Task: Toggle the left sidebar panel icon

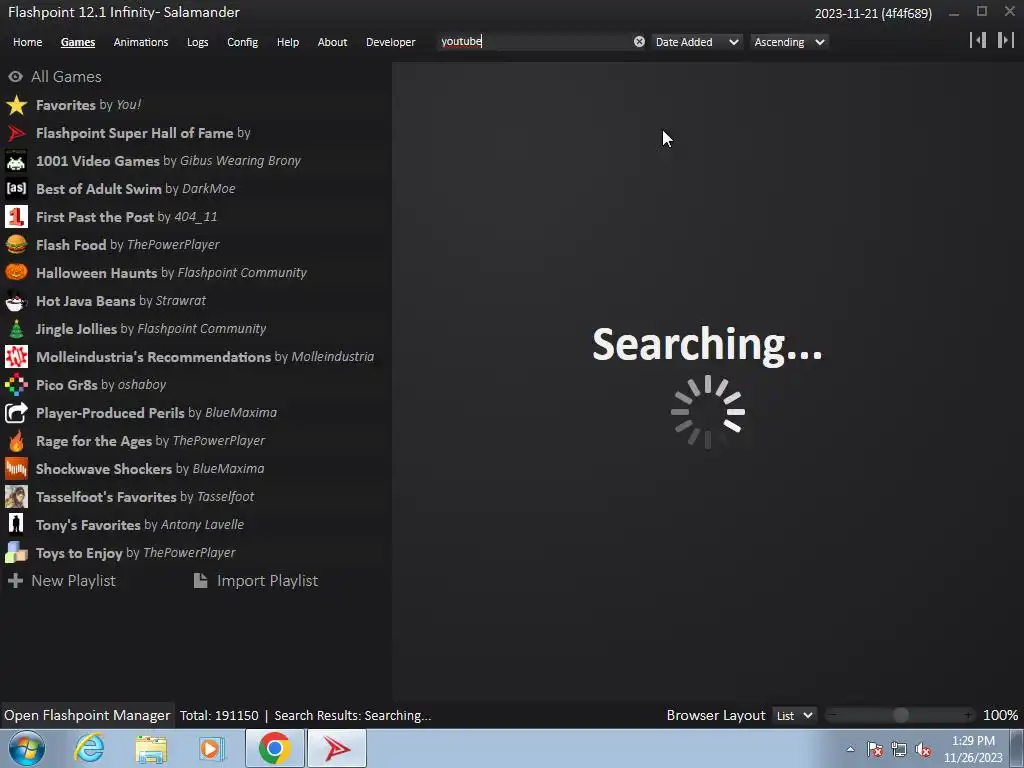Action: coord(978,40)
